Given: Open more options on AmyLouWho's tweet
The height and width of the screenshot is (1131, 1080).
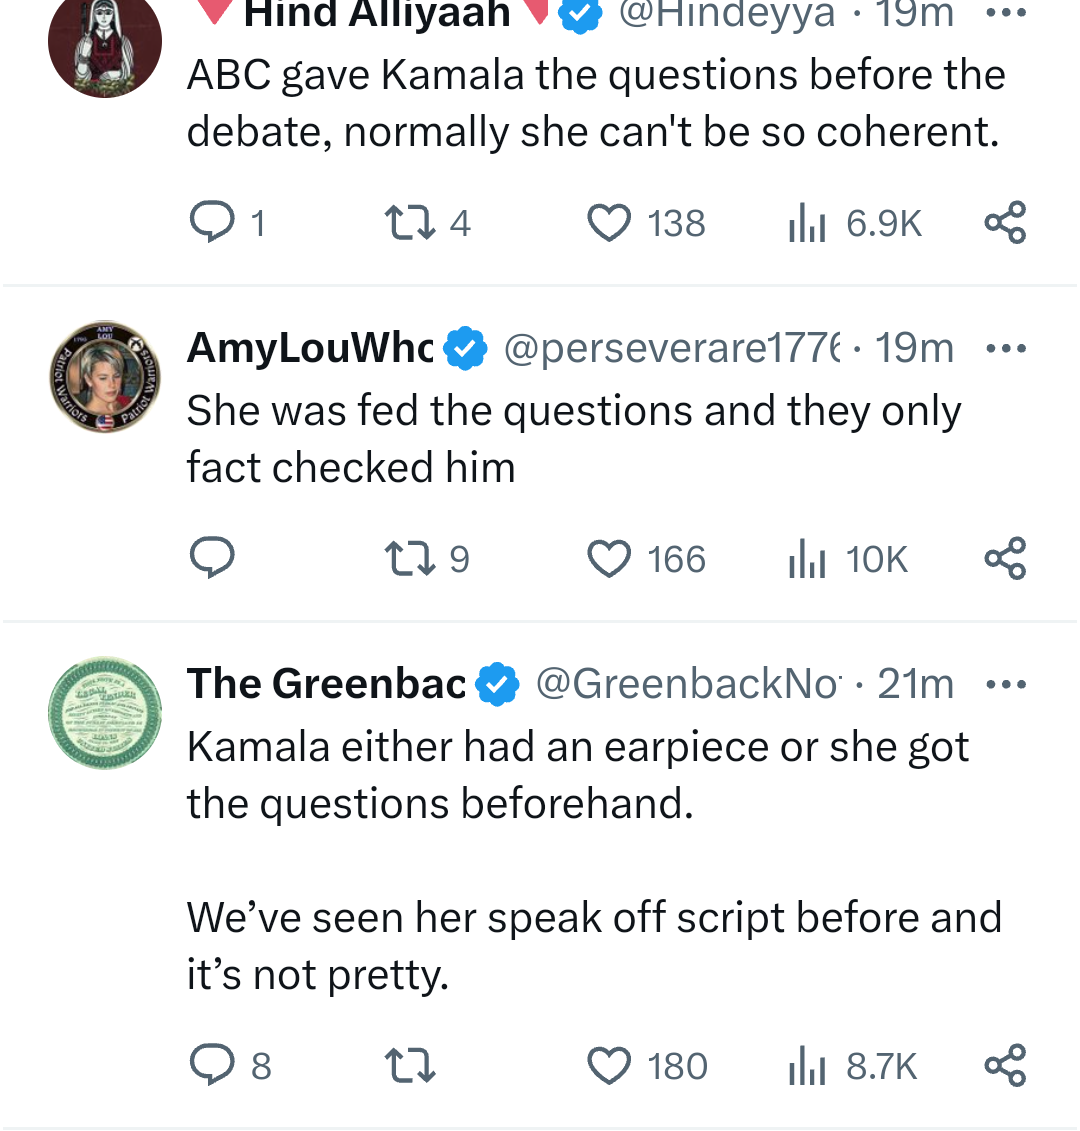Looking at the screenshot, I should tap(1005, 348).
